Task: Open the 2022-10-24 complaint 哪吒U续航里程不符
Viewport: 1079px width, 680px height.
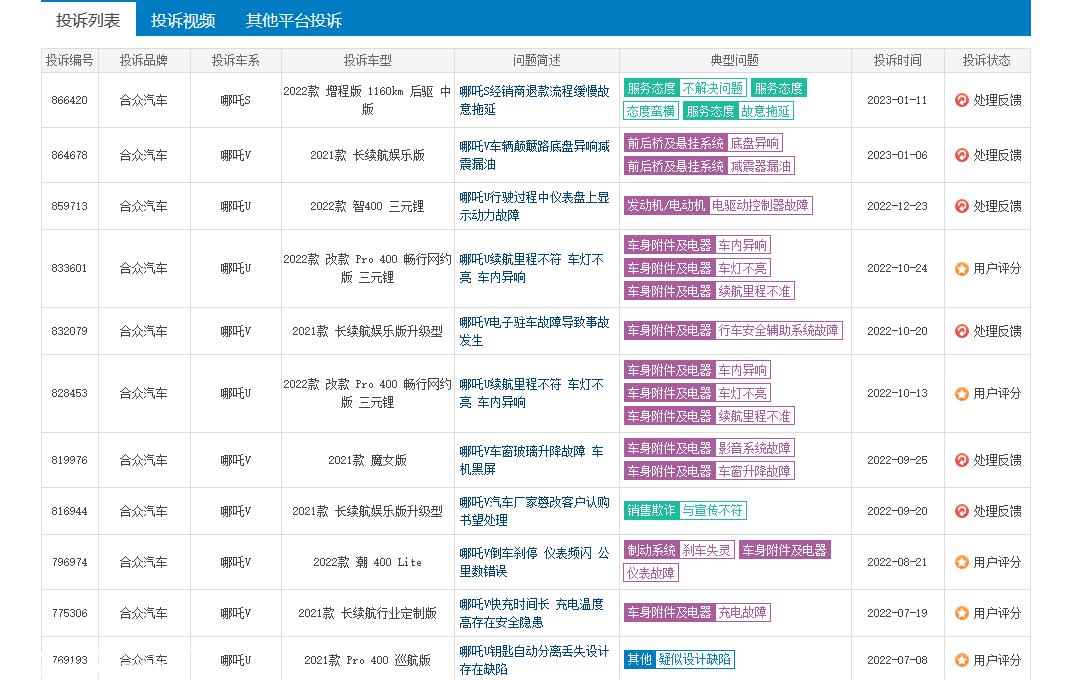Action: coord(531,268)
